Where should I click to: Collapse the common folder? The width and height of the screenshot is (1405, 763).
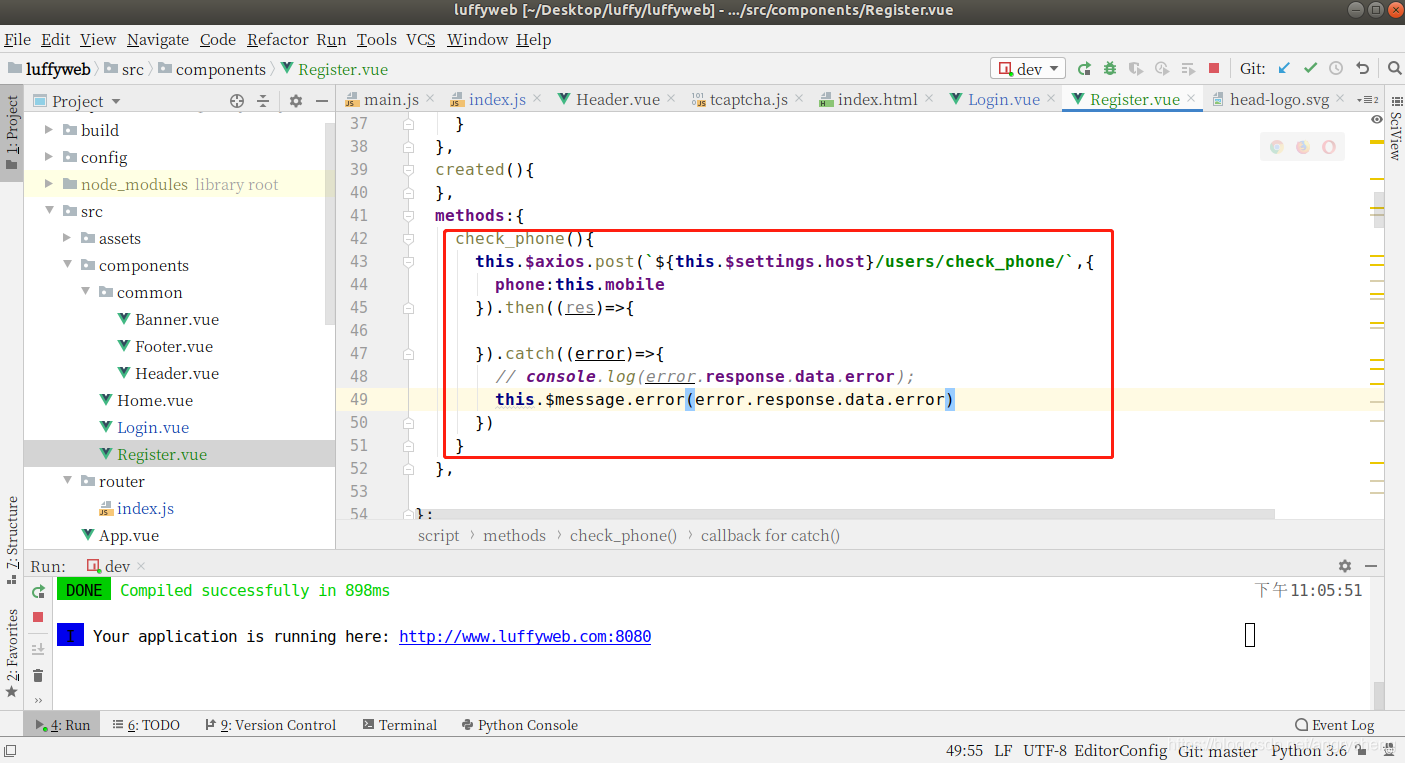86,292
